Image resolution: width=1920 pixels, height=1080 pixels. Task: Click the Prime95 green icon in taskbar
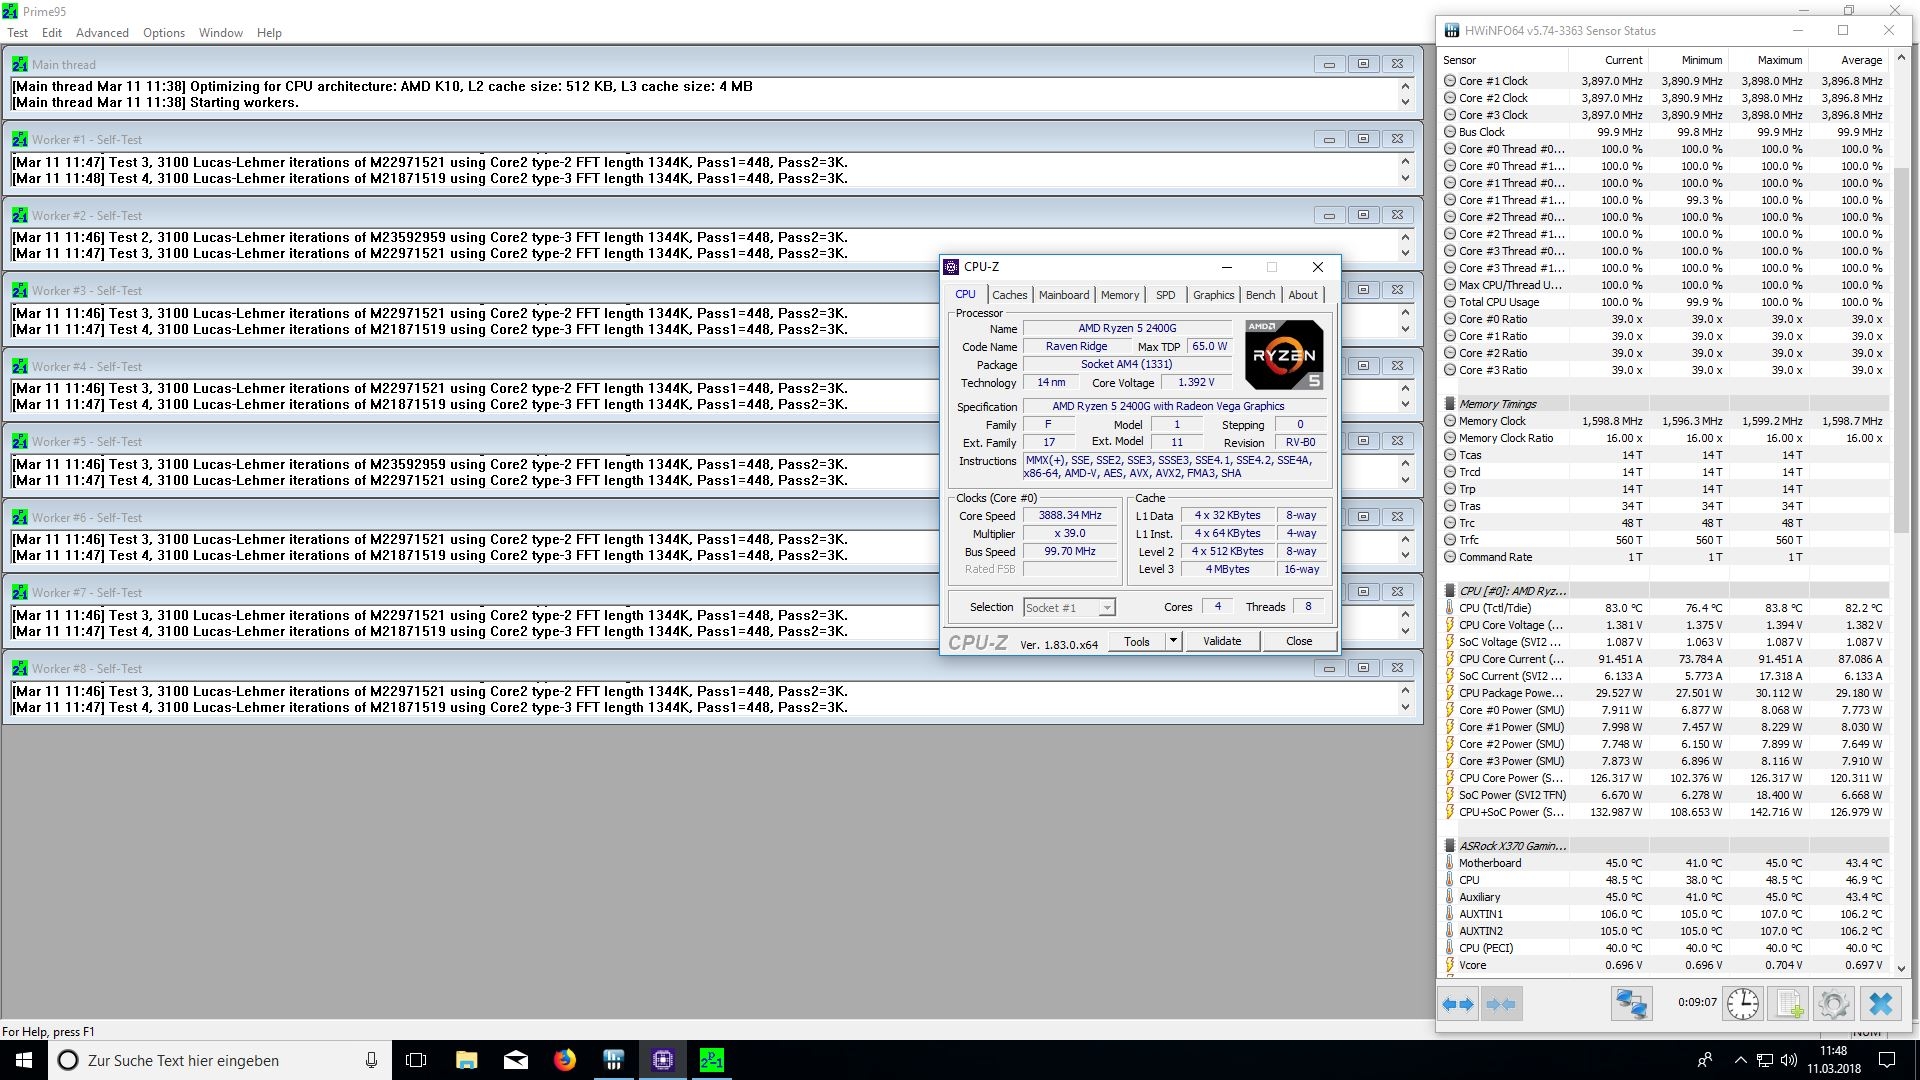point(711,1060)
